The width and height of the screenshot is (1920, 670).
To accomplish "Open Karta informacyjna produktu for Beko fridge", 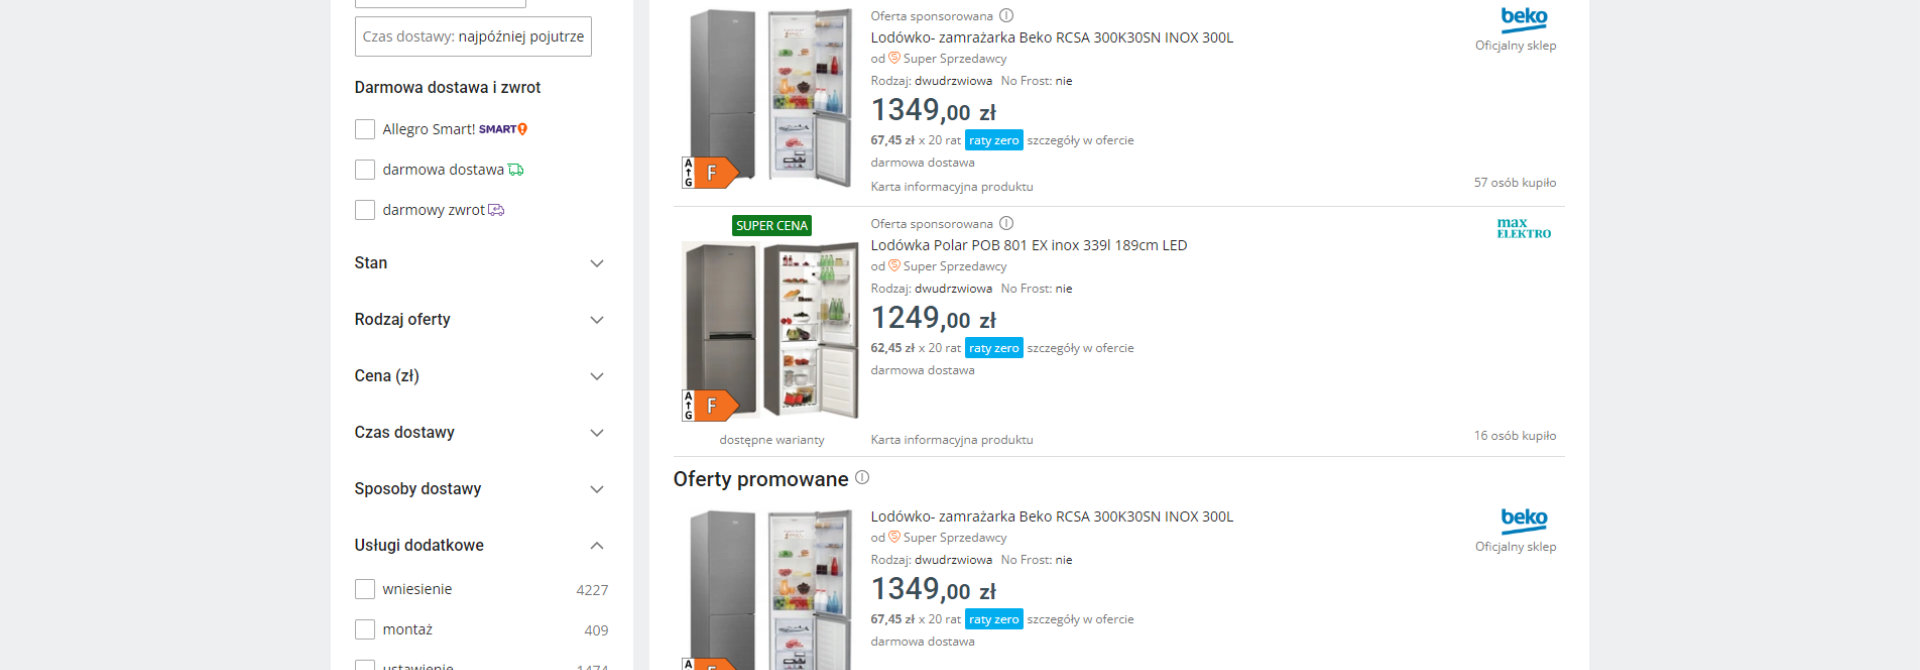I will (952, 187).
